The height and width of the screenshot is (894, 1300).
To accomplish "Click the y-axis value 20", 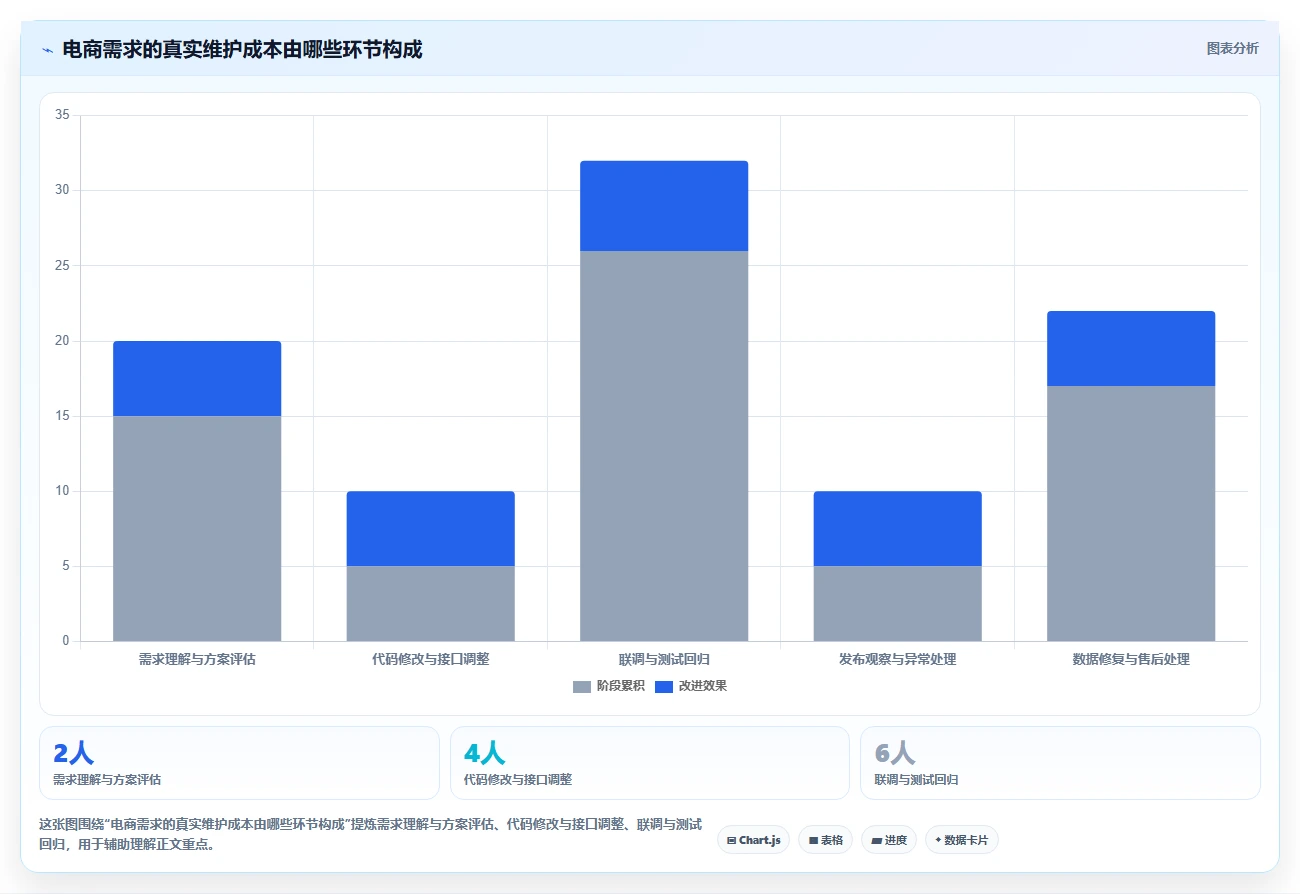I will 62,341.
